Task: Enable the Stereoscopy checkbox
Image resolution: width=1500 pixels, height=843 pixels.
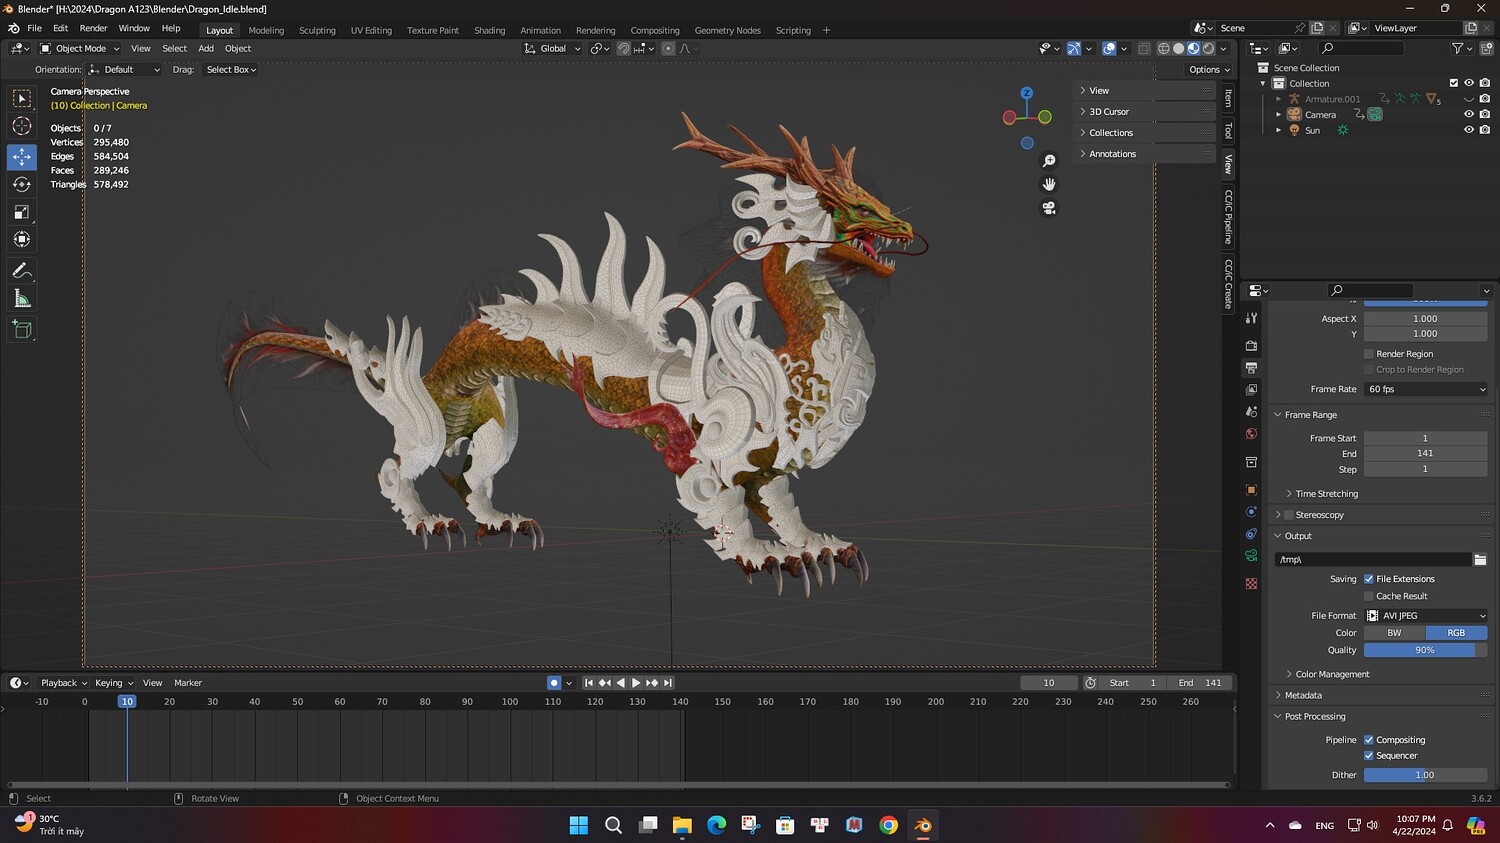Action: pyautogui.click(x=1289, y=515)
